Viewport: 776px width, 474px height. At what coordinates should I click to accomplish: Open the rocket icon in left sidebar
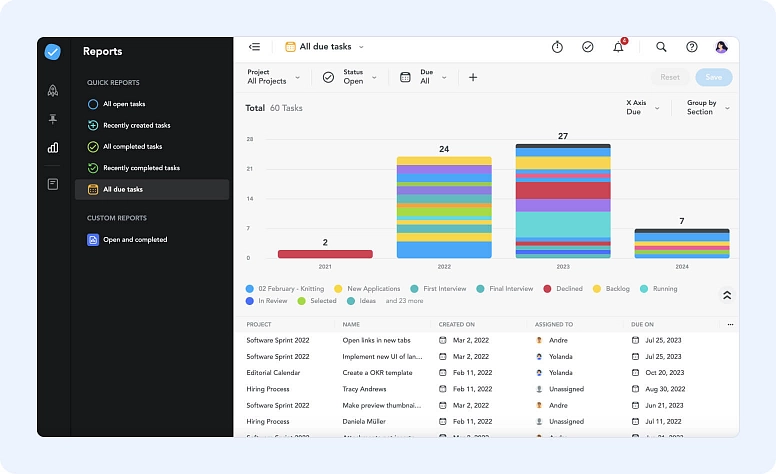coord(53,90)
